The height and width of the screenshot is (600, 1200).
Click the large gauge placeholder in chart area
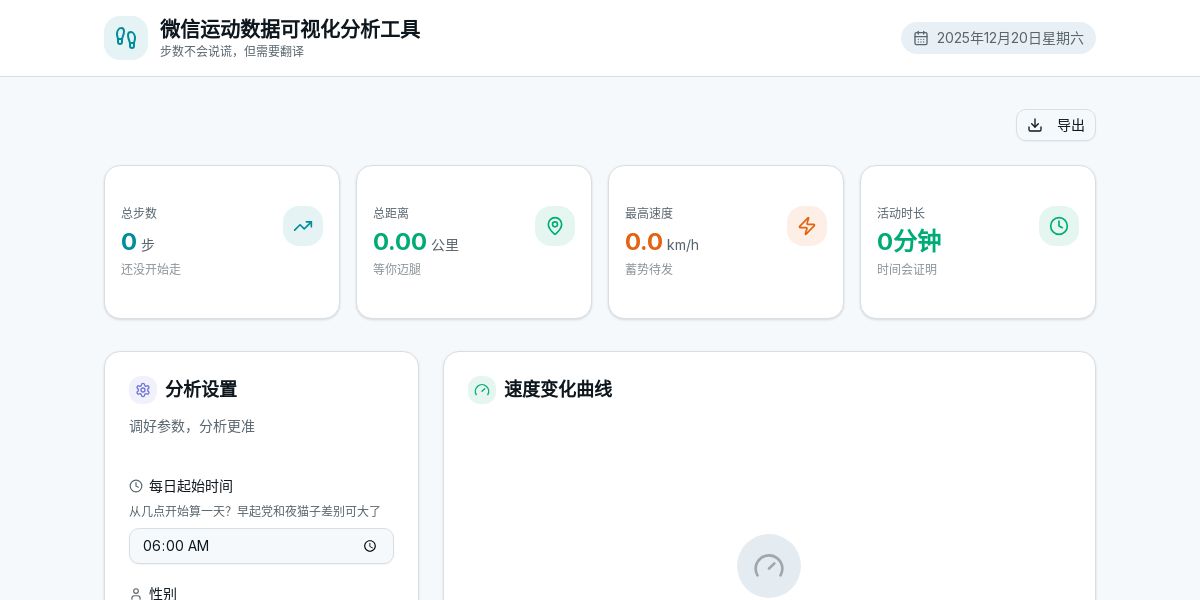(769, 566)
